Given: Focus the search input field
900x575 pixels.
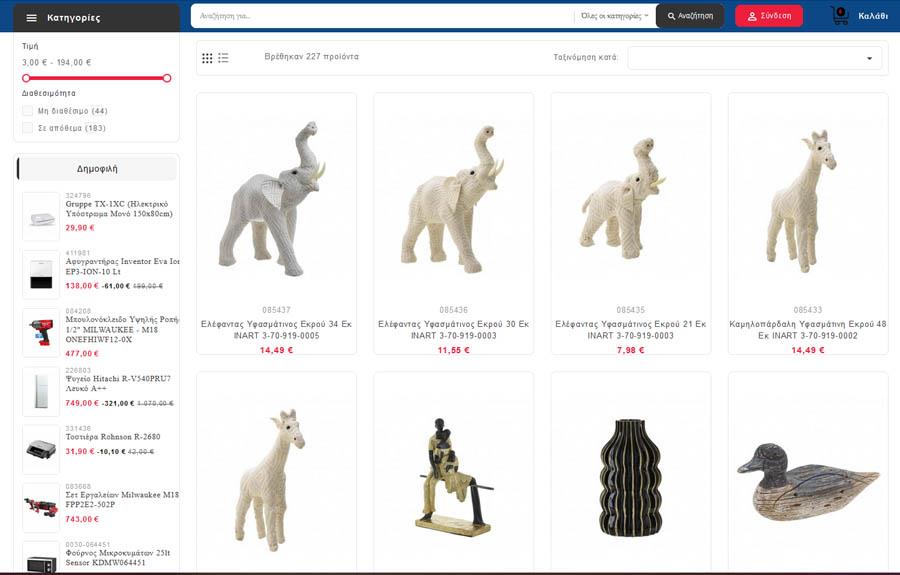Looking at the screenshot, I should [x=383, y=16].
